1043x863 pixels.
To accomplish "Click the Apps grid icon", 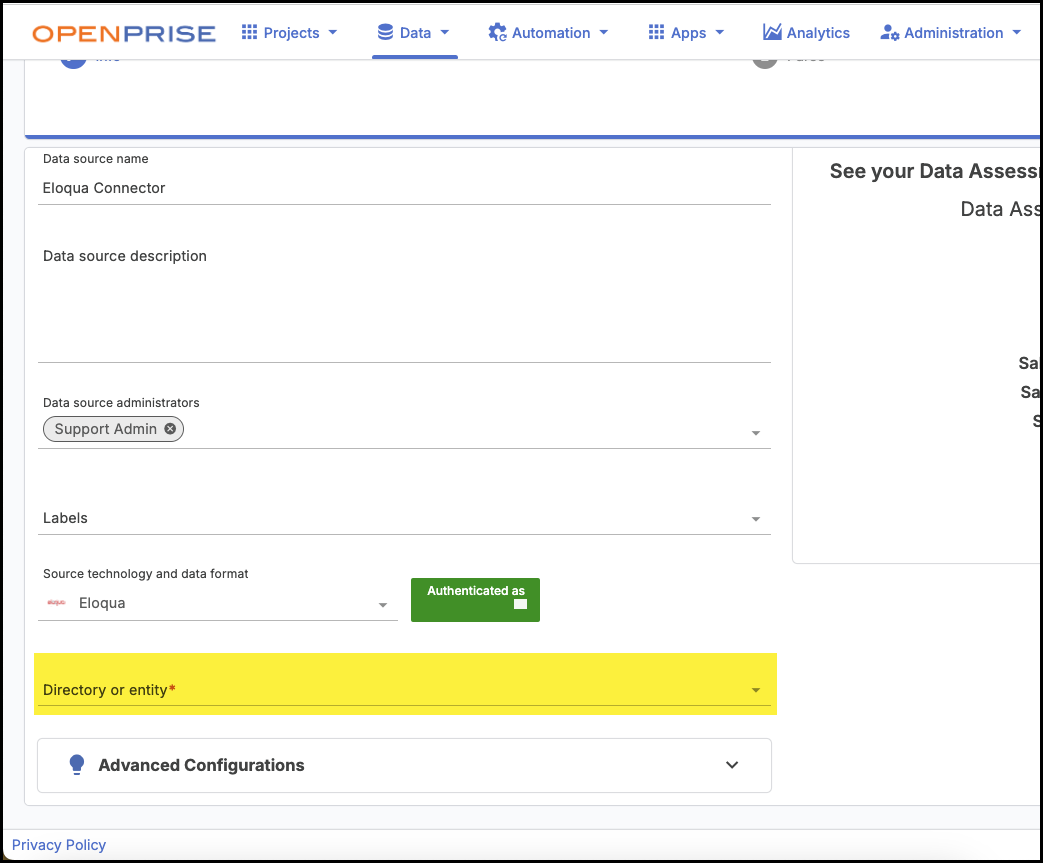I will tap(657, 32).
